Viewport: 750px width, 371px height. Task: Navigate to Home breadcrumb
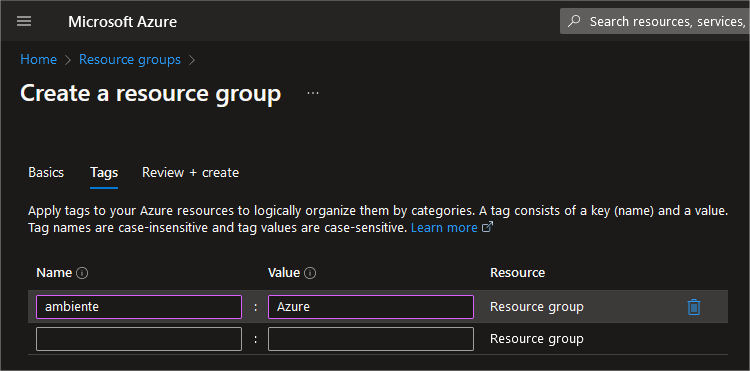point(38,59)
